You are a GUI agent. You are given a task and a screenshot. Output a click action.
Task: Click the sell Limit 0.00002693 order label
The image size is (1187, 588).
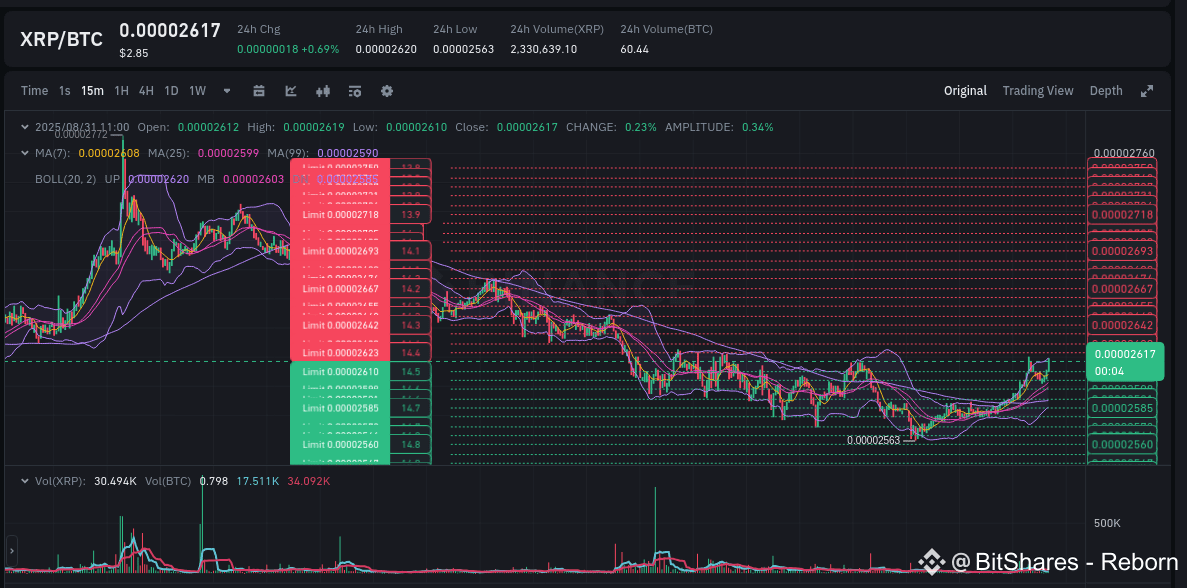pos(341,250)
